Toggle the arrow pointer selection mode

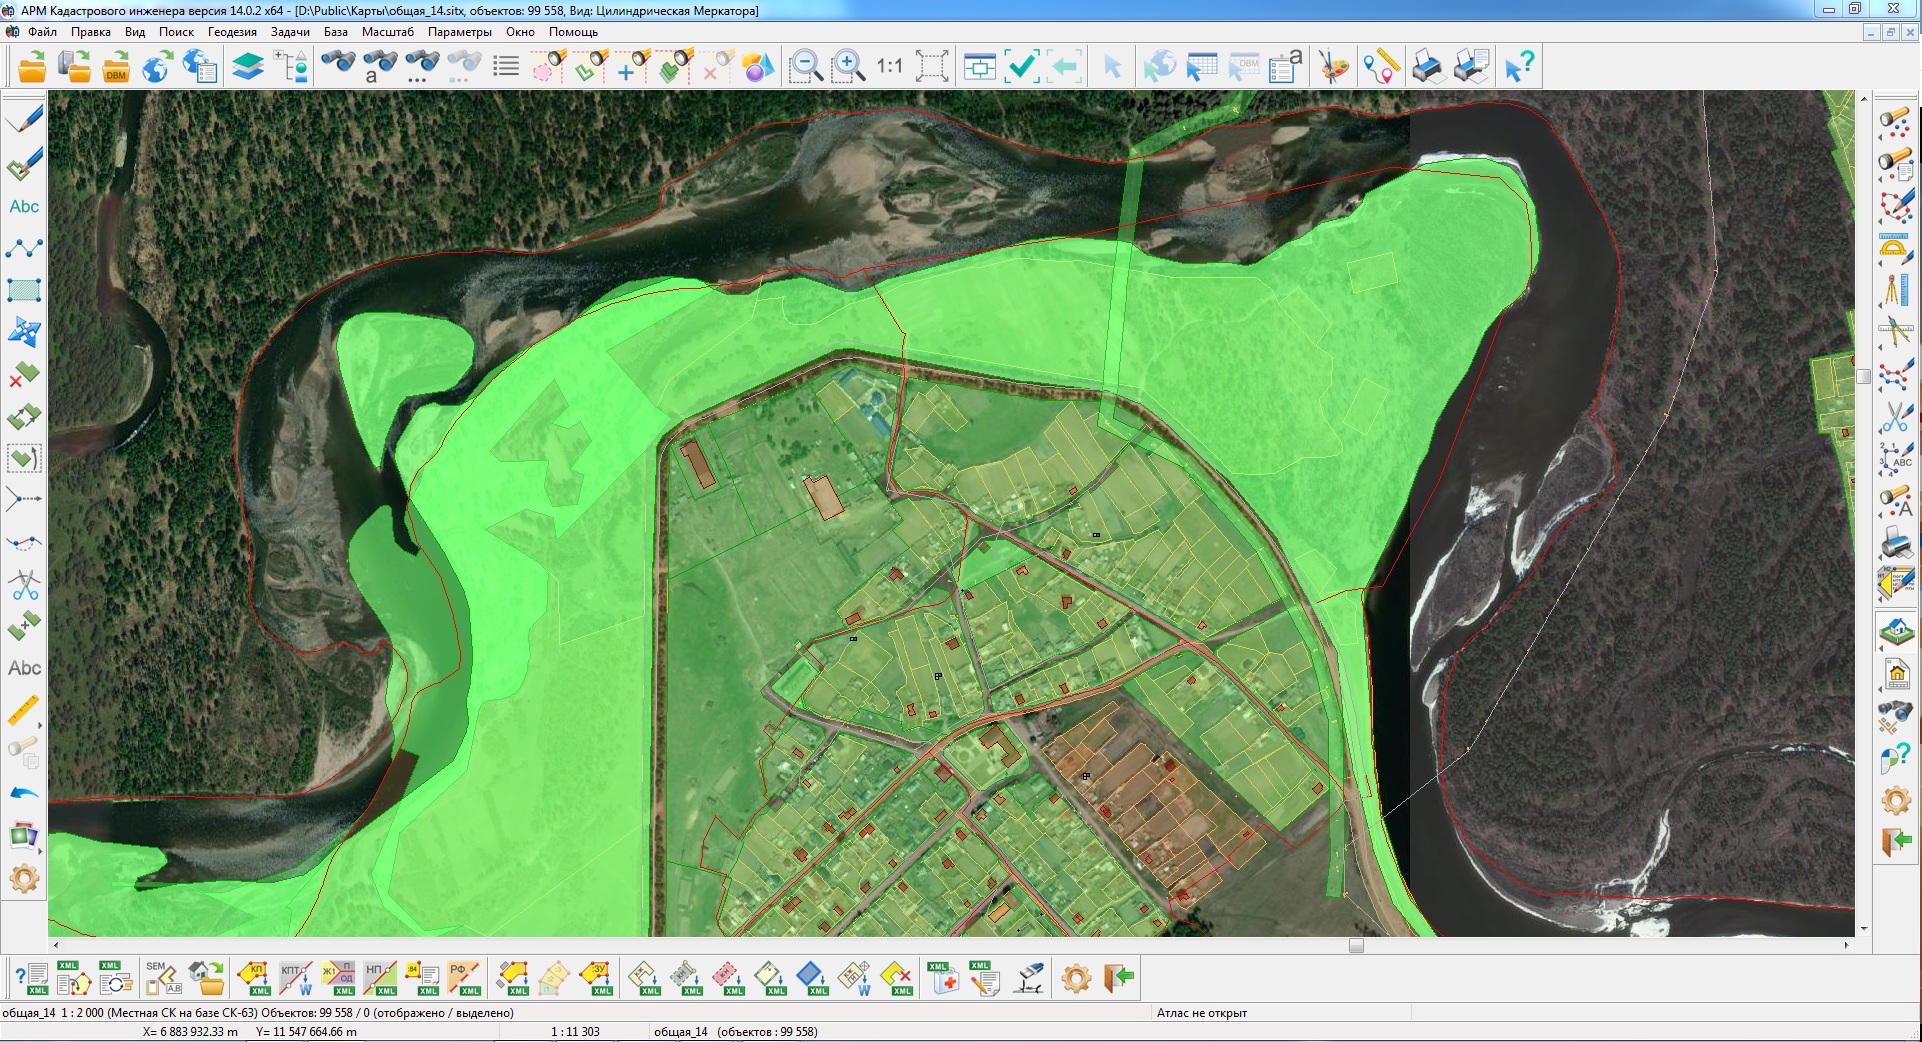coord(1111,67)
